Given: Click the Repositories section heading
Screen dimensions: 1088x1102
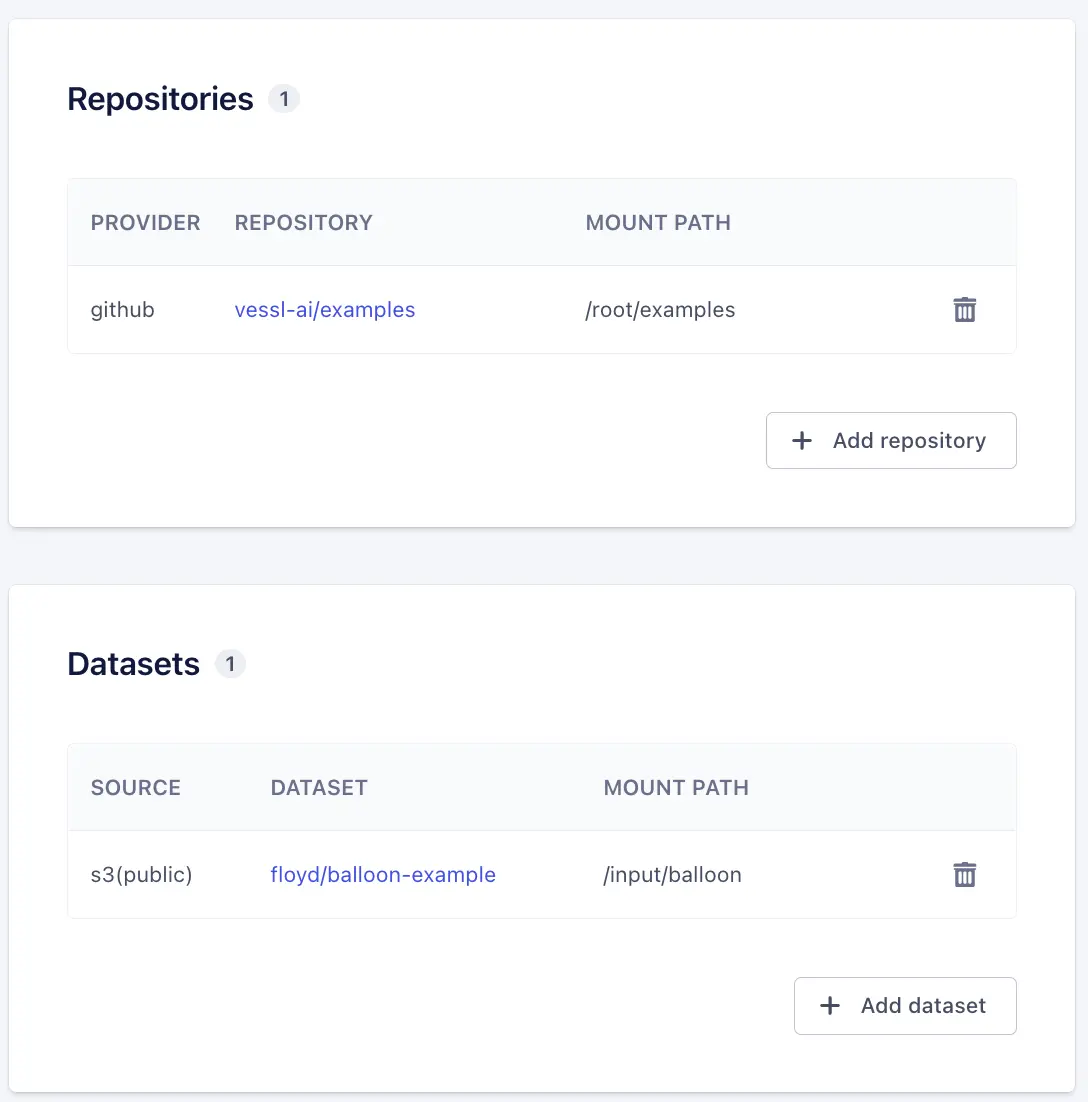Looking at the screenshot, I should point(160,99).
